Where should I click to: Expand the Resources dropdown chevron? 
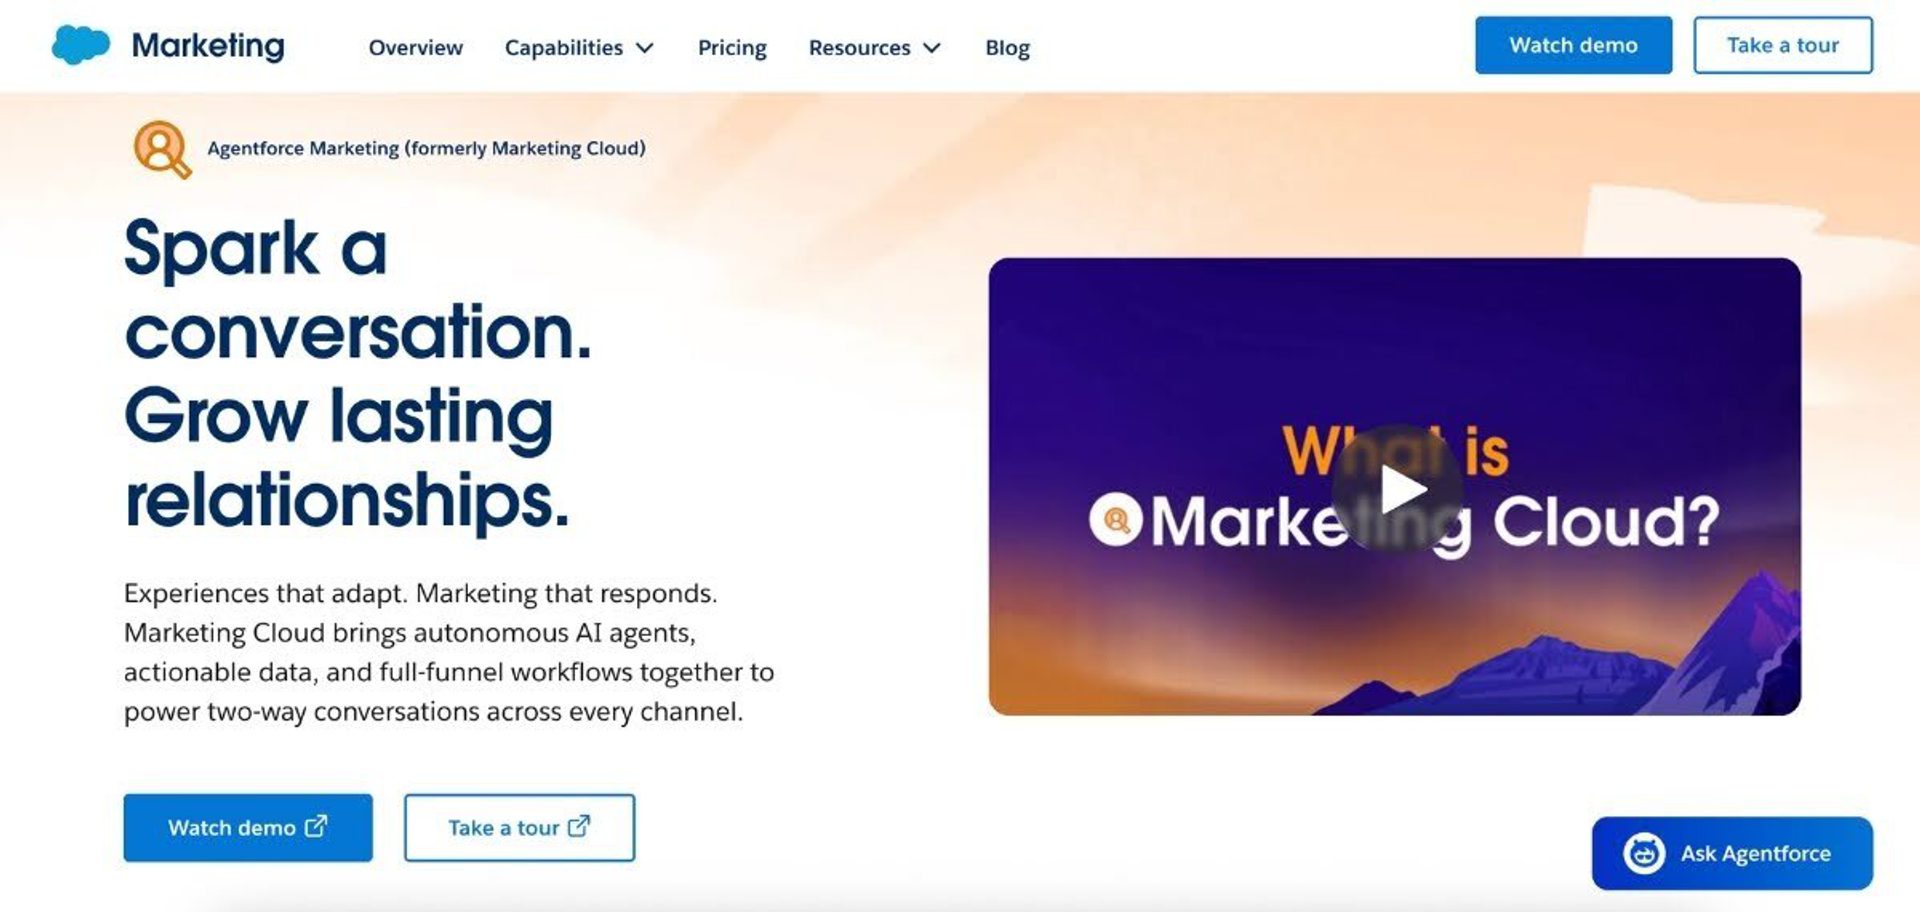(932, 48)
